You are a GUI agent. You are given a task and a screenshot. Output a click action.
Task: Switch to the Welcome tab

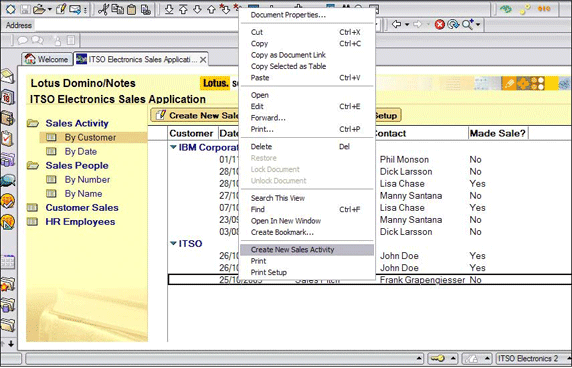(47, 59)
